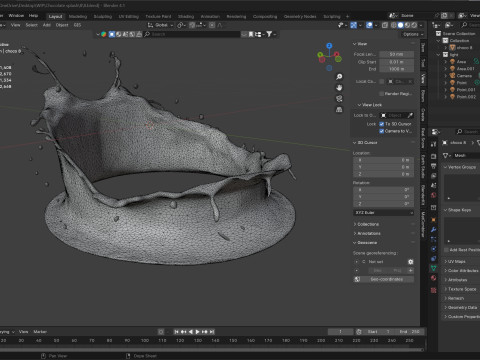
Task: Open Texture properties checker tab
Action: pyautogui.click(x=433, y=290)
